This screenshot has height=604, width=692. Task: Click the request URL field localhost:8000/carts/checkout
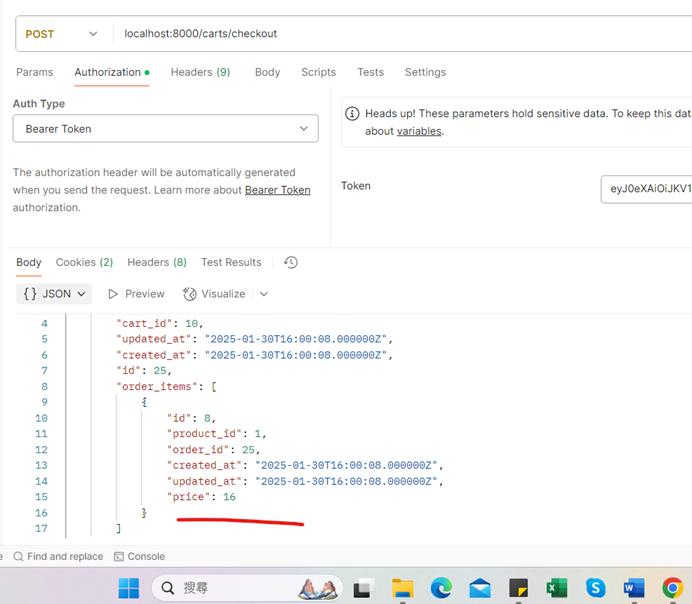click(201, 34)
